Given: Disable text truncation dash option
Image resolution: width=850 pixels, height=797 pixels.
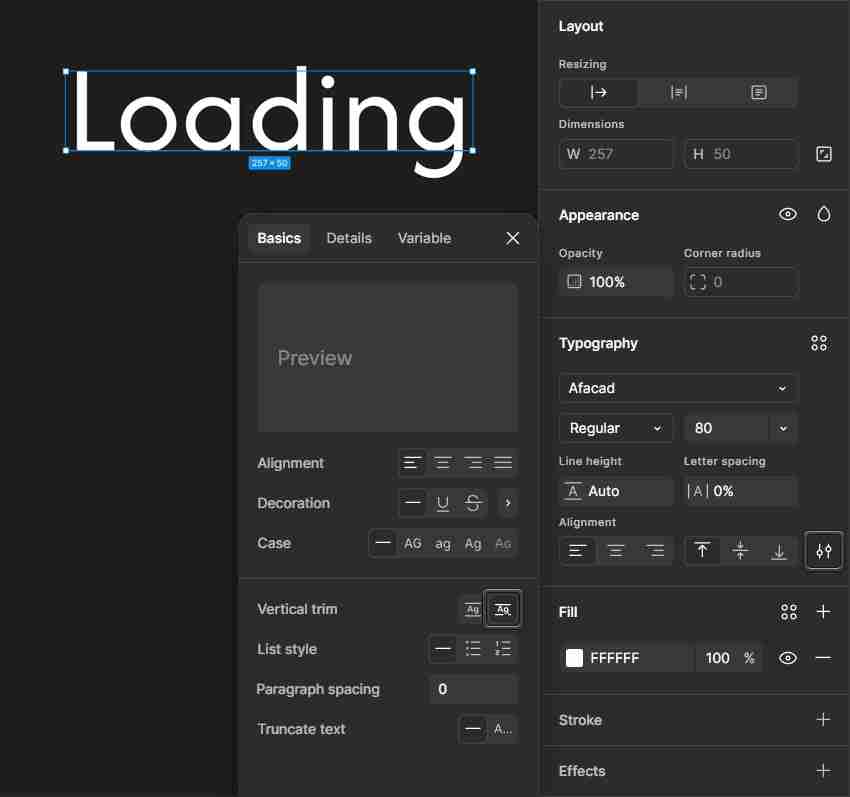Looking at the screenshot, I should [x=473, y=729].
